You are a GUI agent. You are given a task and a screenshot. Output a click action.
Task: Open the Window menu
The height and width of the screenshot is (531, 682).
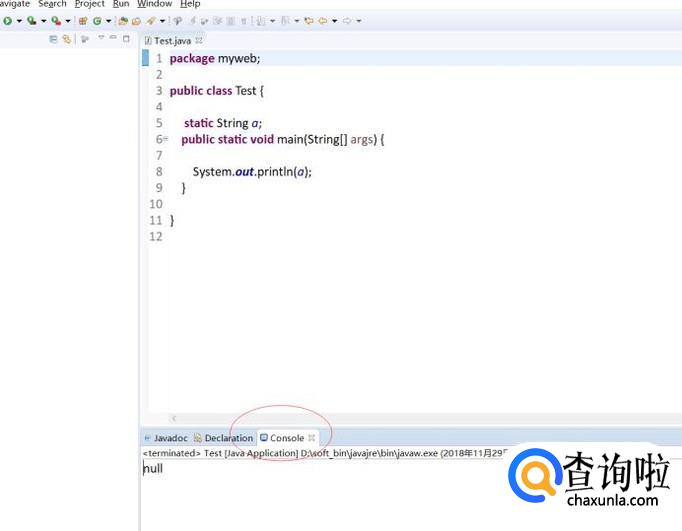coord(154,4)
